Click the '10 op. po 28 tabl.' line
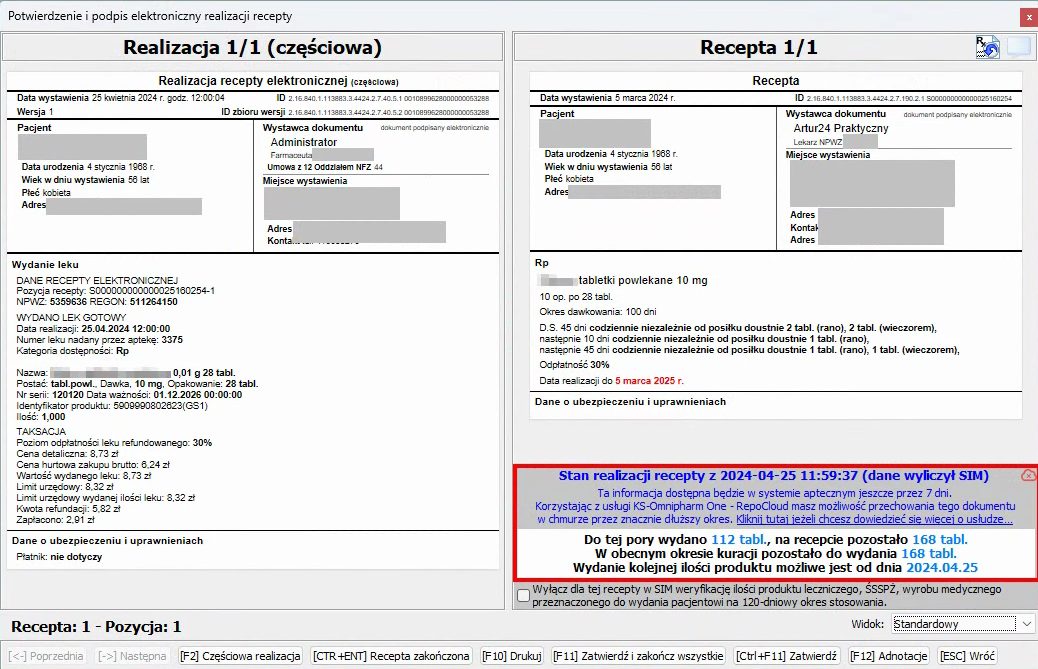This screenshot has width=1038, height=669. (x=576, y=296)
